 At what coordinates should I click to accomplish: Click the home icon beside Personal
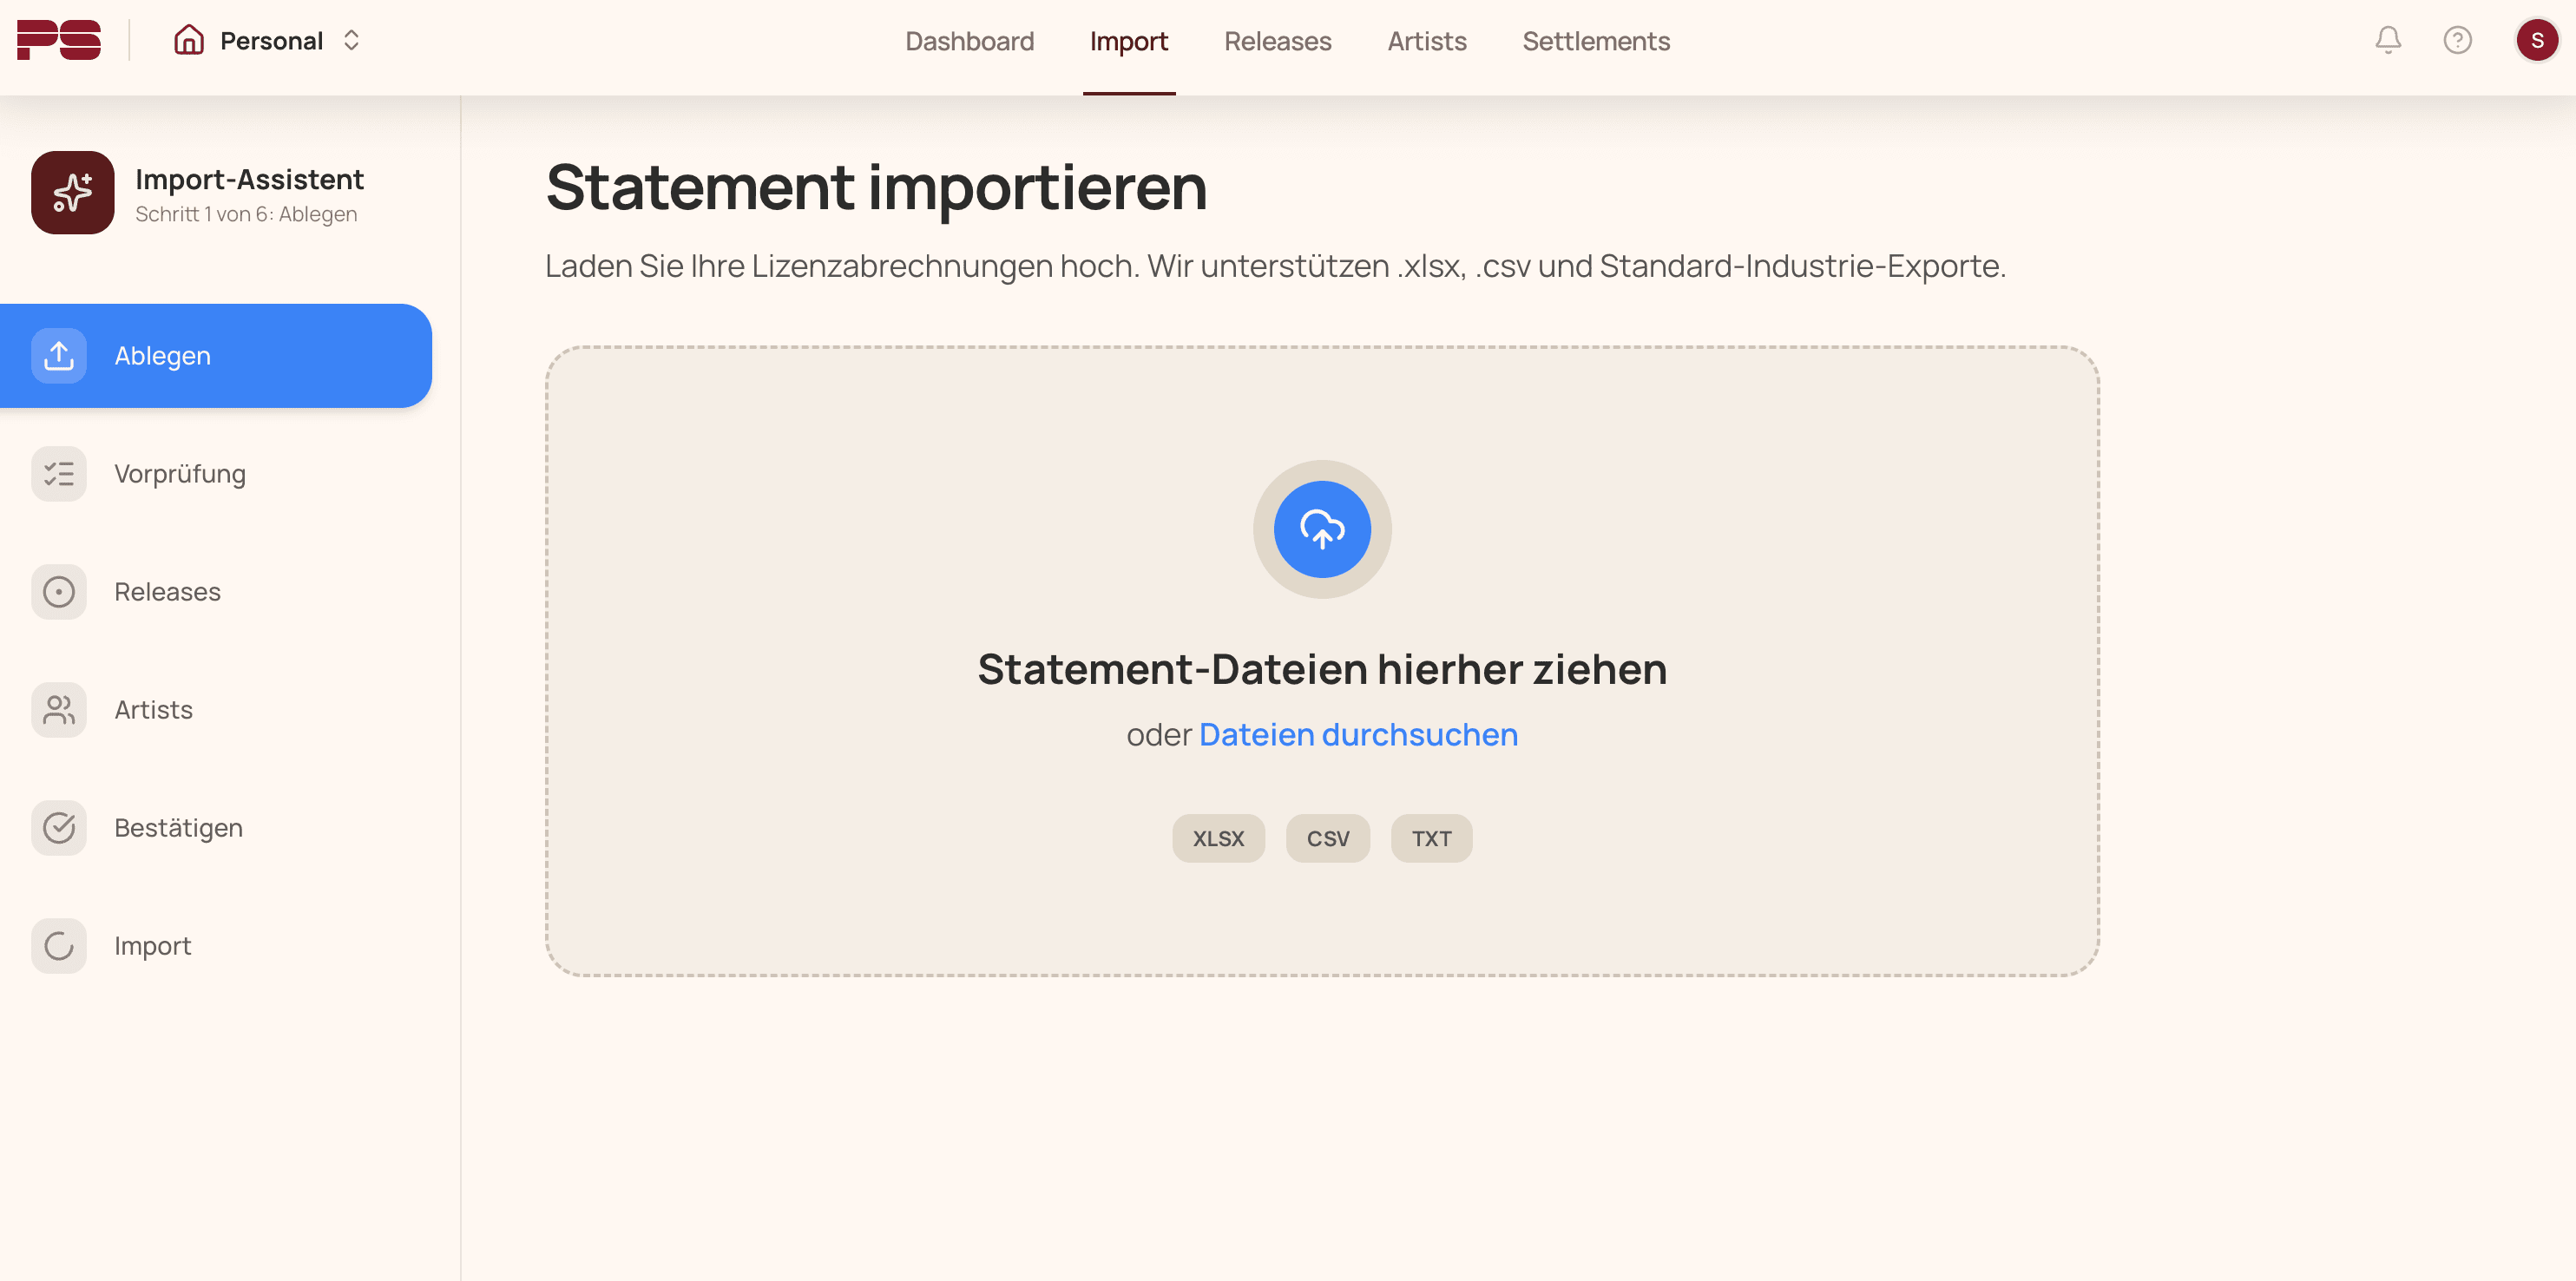(x=189, y=40)
